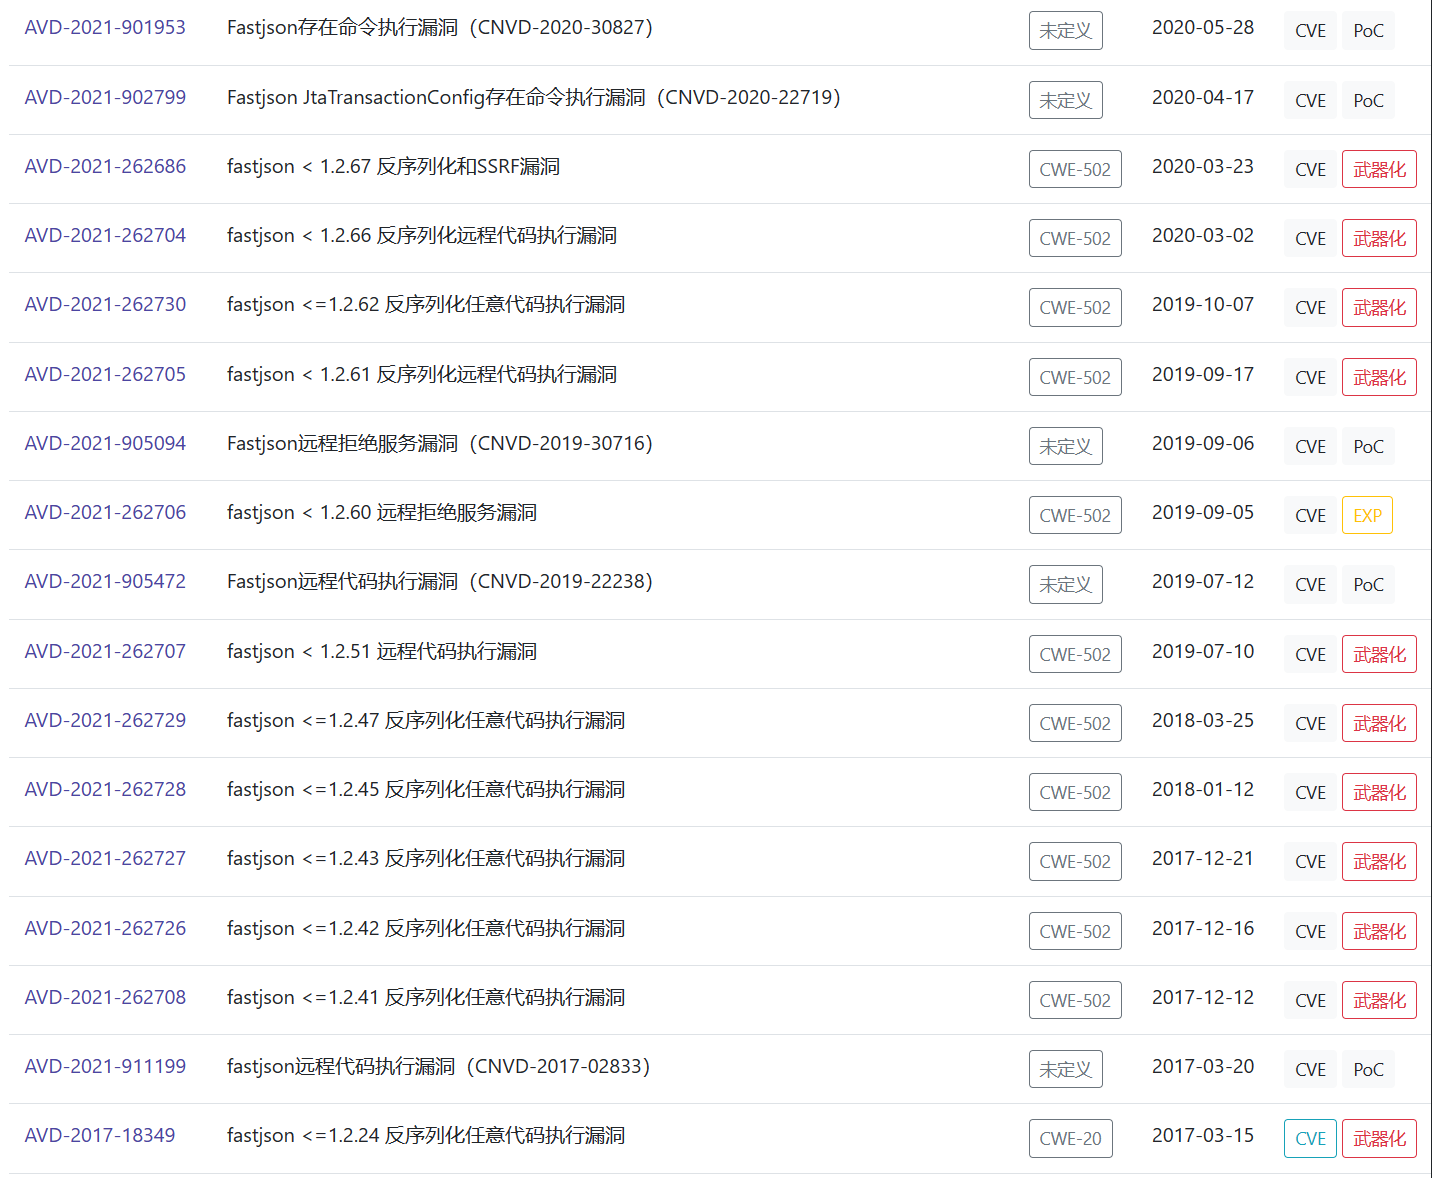Select date 2020-05-28 cell

pyautogui.click(x=1203, y=28)
